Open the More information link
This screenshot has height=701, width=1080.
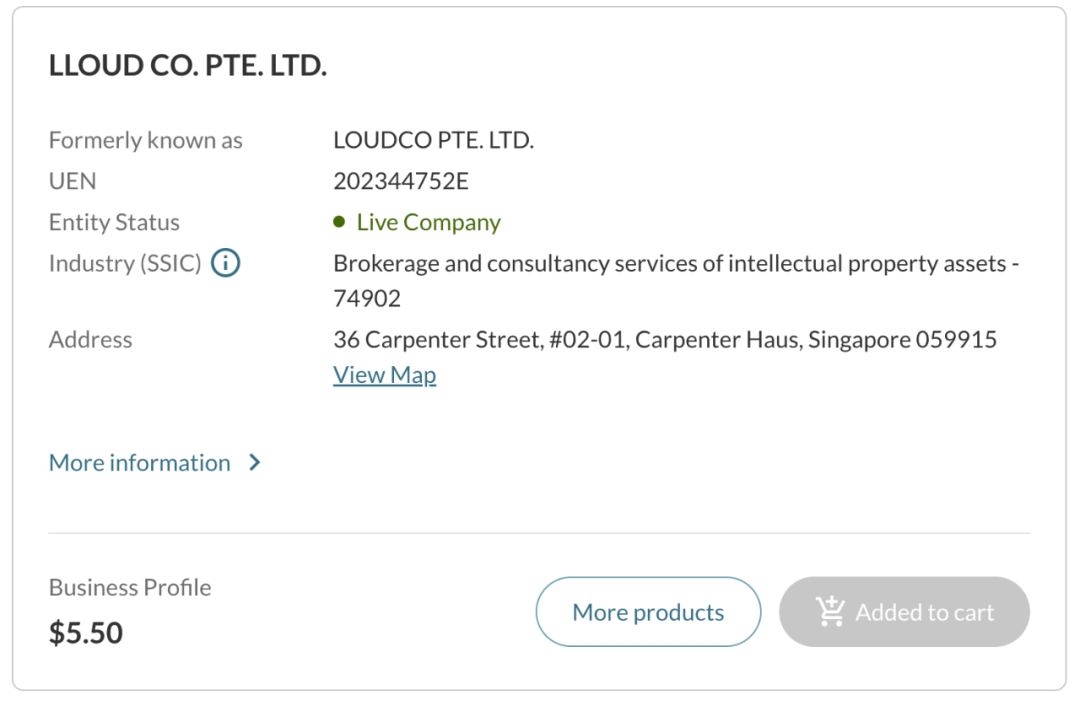point(140,463)
